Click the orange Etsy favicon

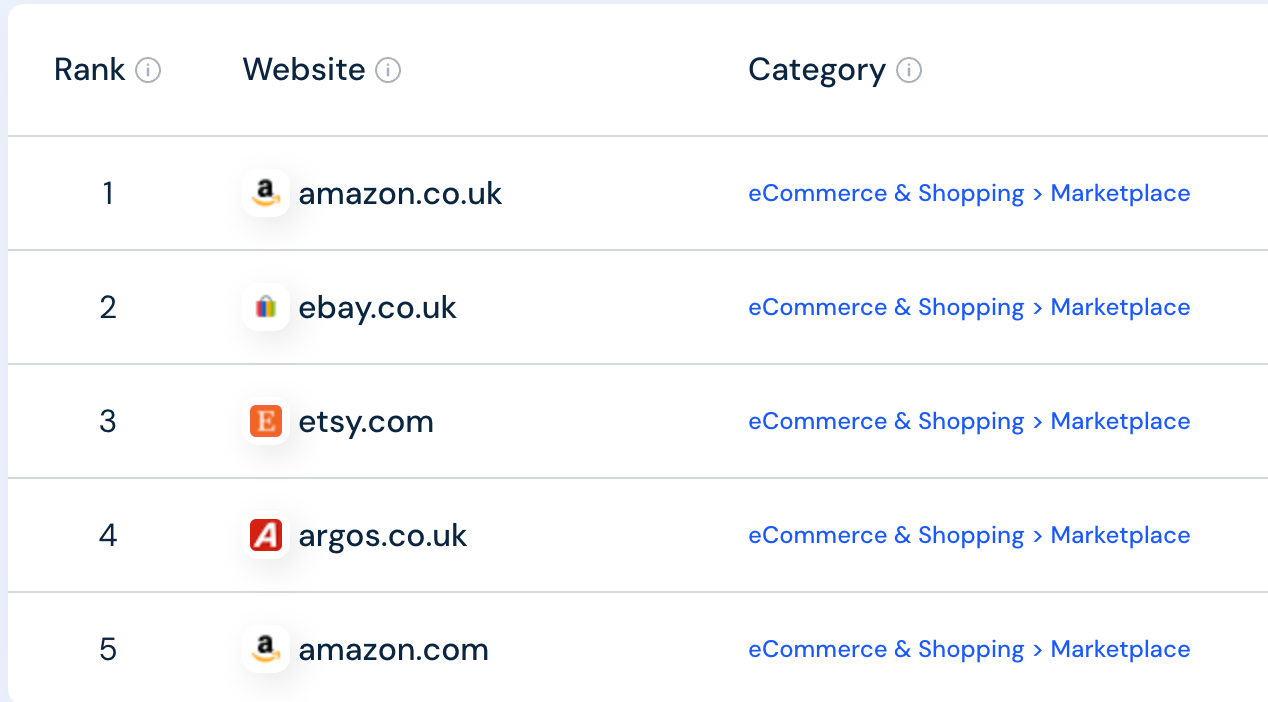pos(266,421)
